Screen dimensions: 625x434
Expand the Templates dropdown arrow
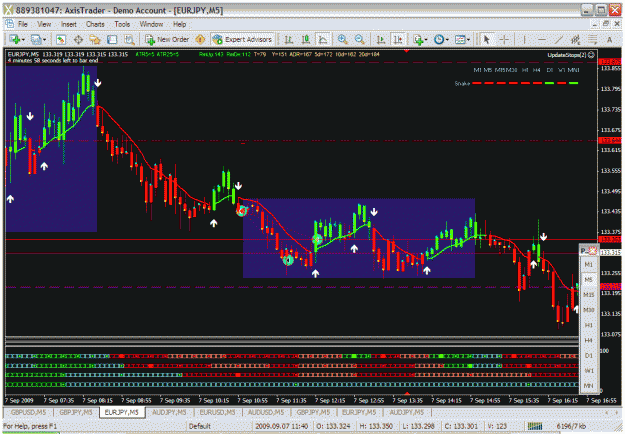coord(468,39)
